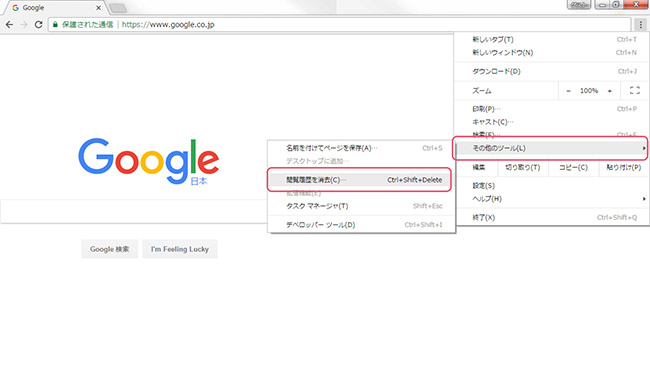The height and width of the screenshot is (392, 650).
Task: Open ダウンロード(D) from the menu
Action: [552, 71]
